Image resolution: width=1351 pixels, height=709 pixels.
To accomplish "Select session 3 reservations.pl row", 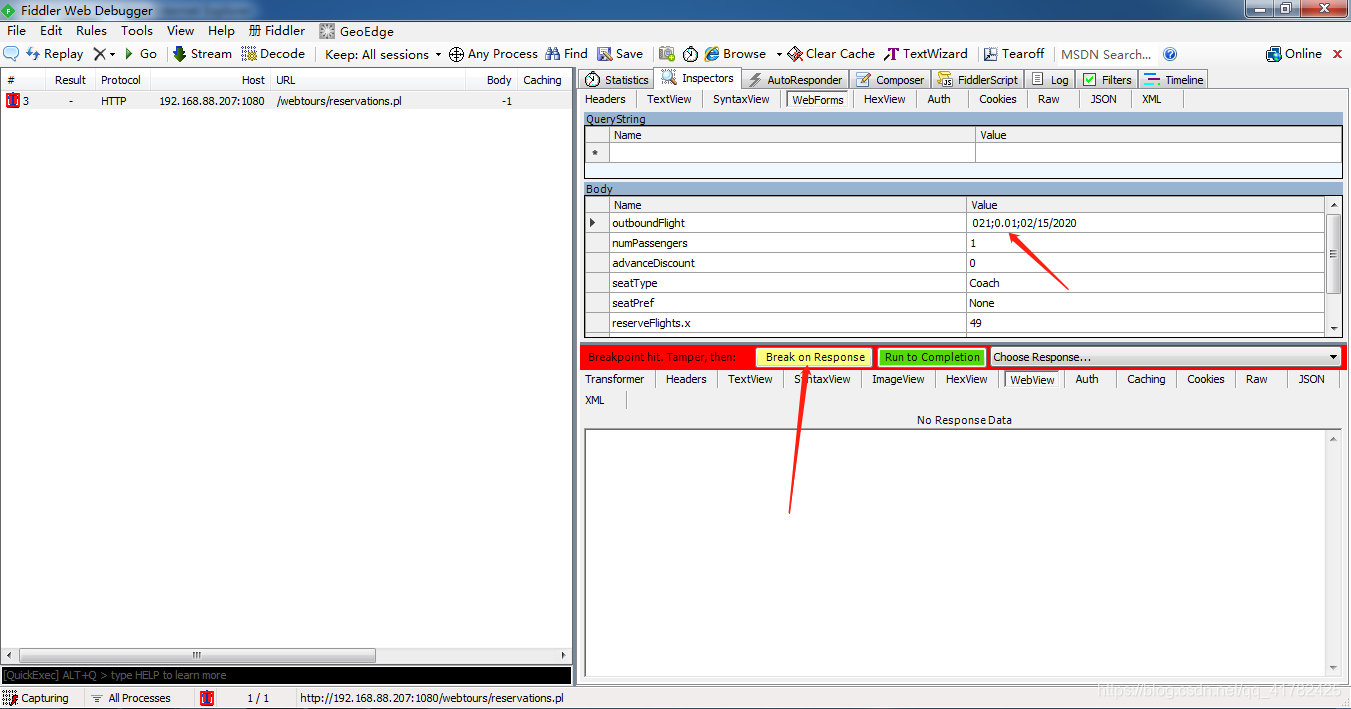I will click(x=286, y=101).
